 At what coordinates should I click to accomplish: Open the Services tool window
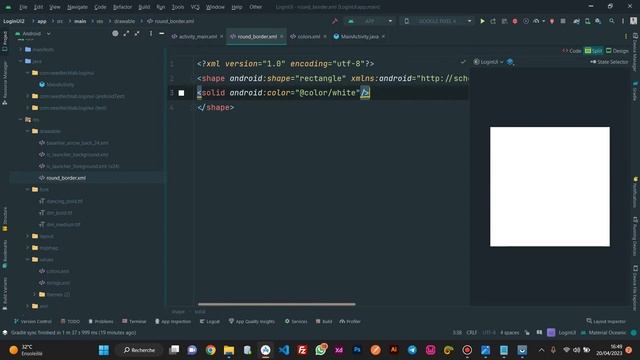(x=296, y=322)
